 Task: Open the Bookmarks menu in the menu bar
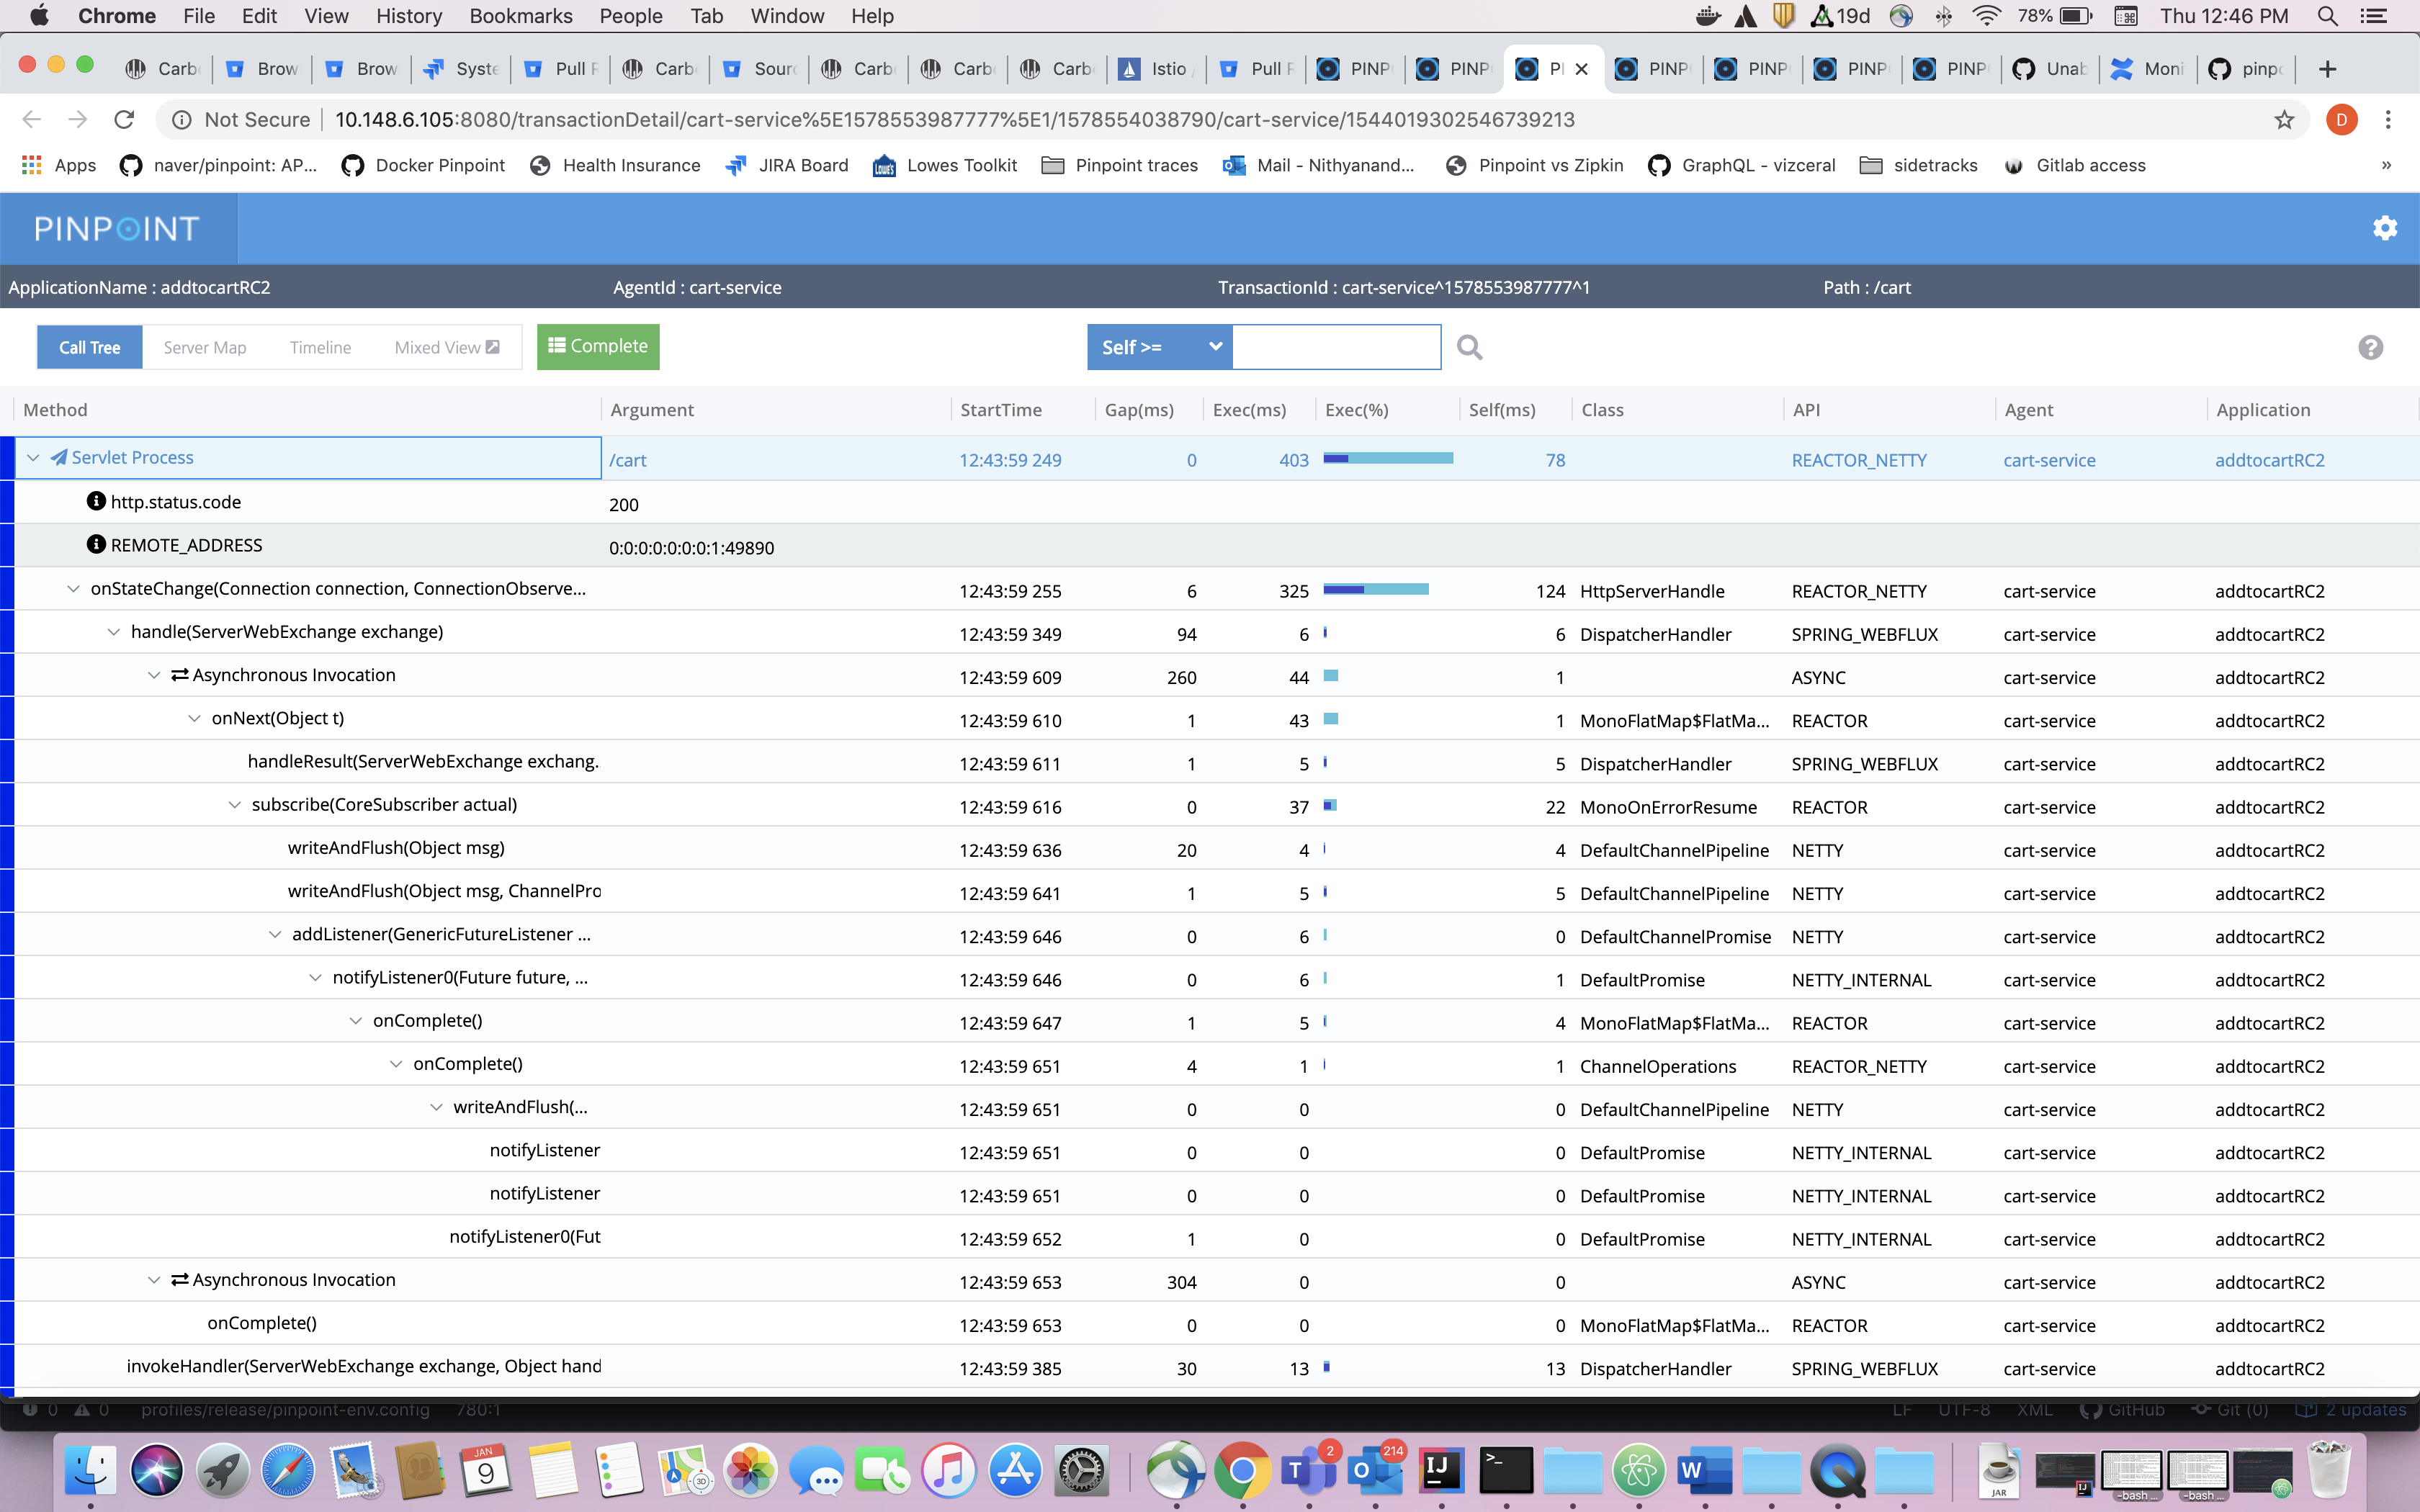[520, 15]
